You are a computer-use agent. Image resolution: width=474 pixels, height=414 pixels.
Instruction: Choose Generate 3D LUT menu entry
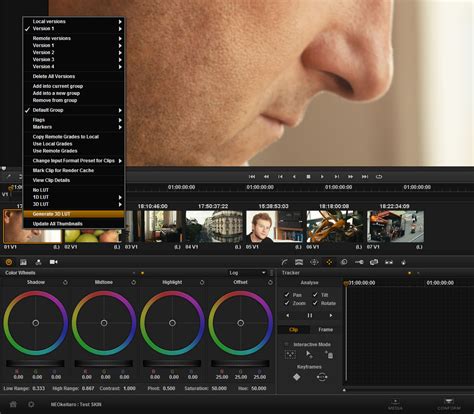74,214
